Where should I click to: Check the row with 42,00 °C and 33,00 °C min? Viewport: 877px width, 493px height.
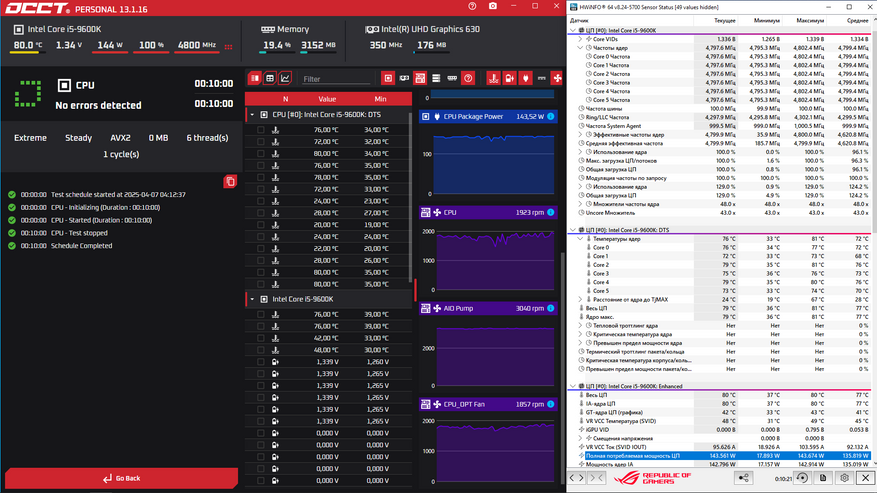tap(261, 338)
